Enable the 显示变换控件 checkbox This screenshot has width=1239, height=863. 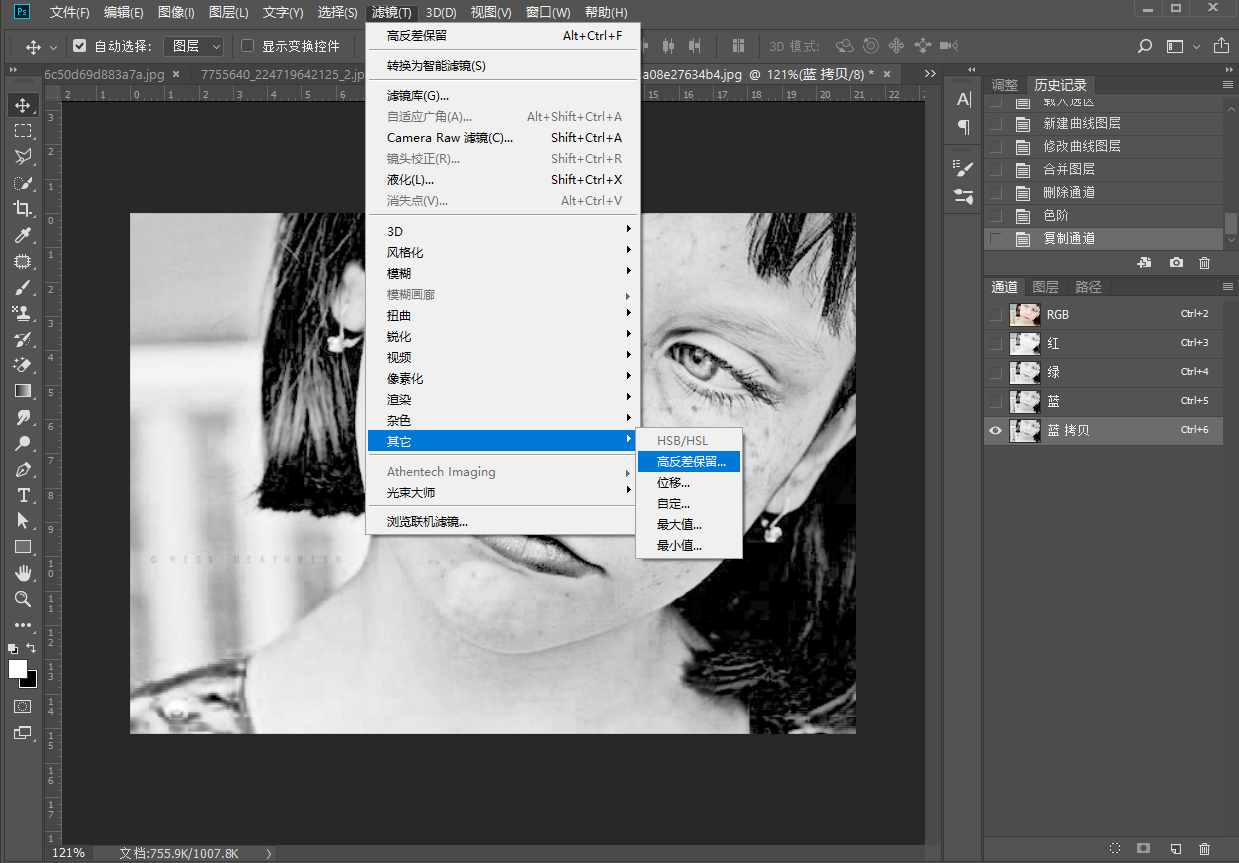(248, 46)
